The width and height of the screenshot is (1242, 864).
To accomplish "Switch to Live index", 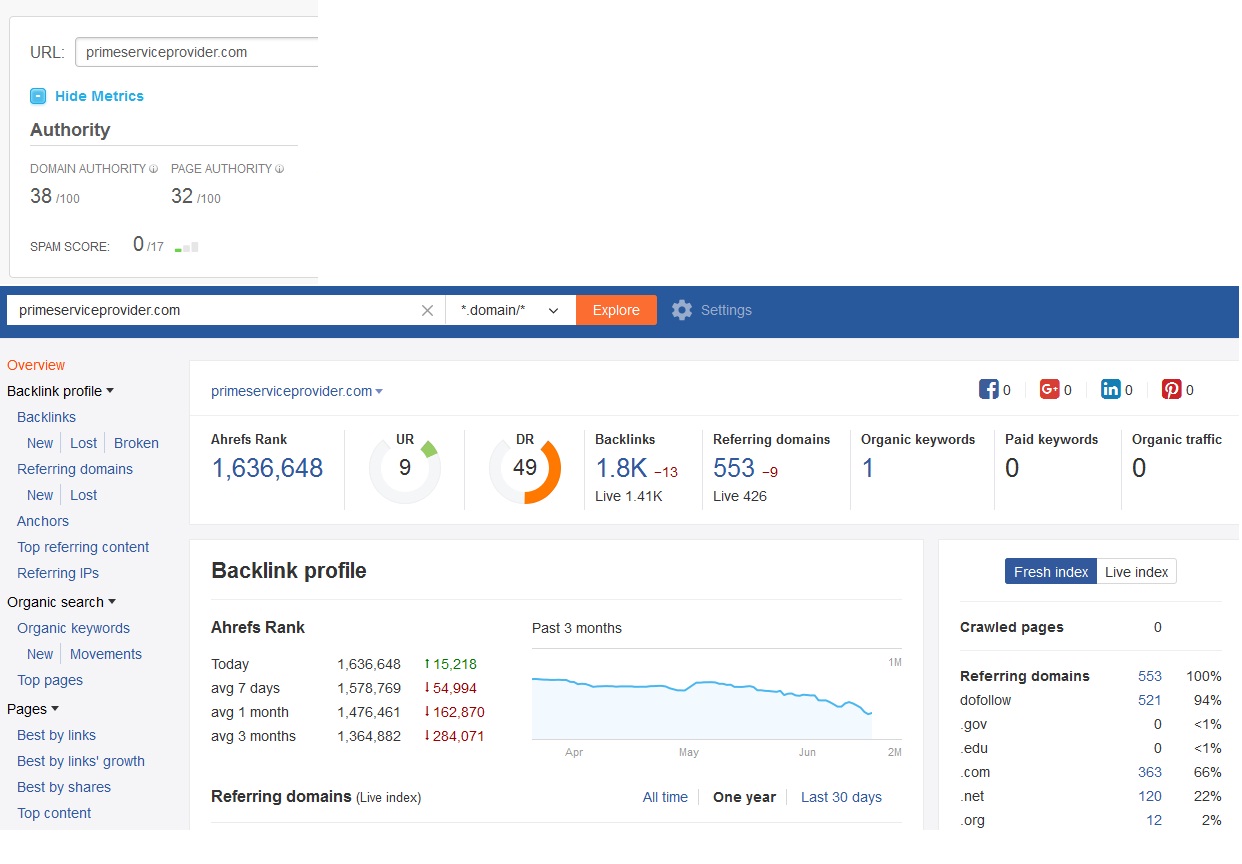I will [1137, 572].
